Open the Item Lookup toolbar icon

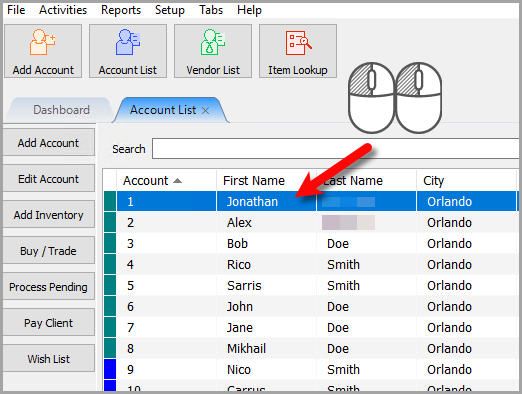pyautogui.click(x=298, y=51)
